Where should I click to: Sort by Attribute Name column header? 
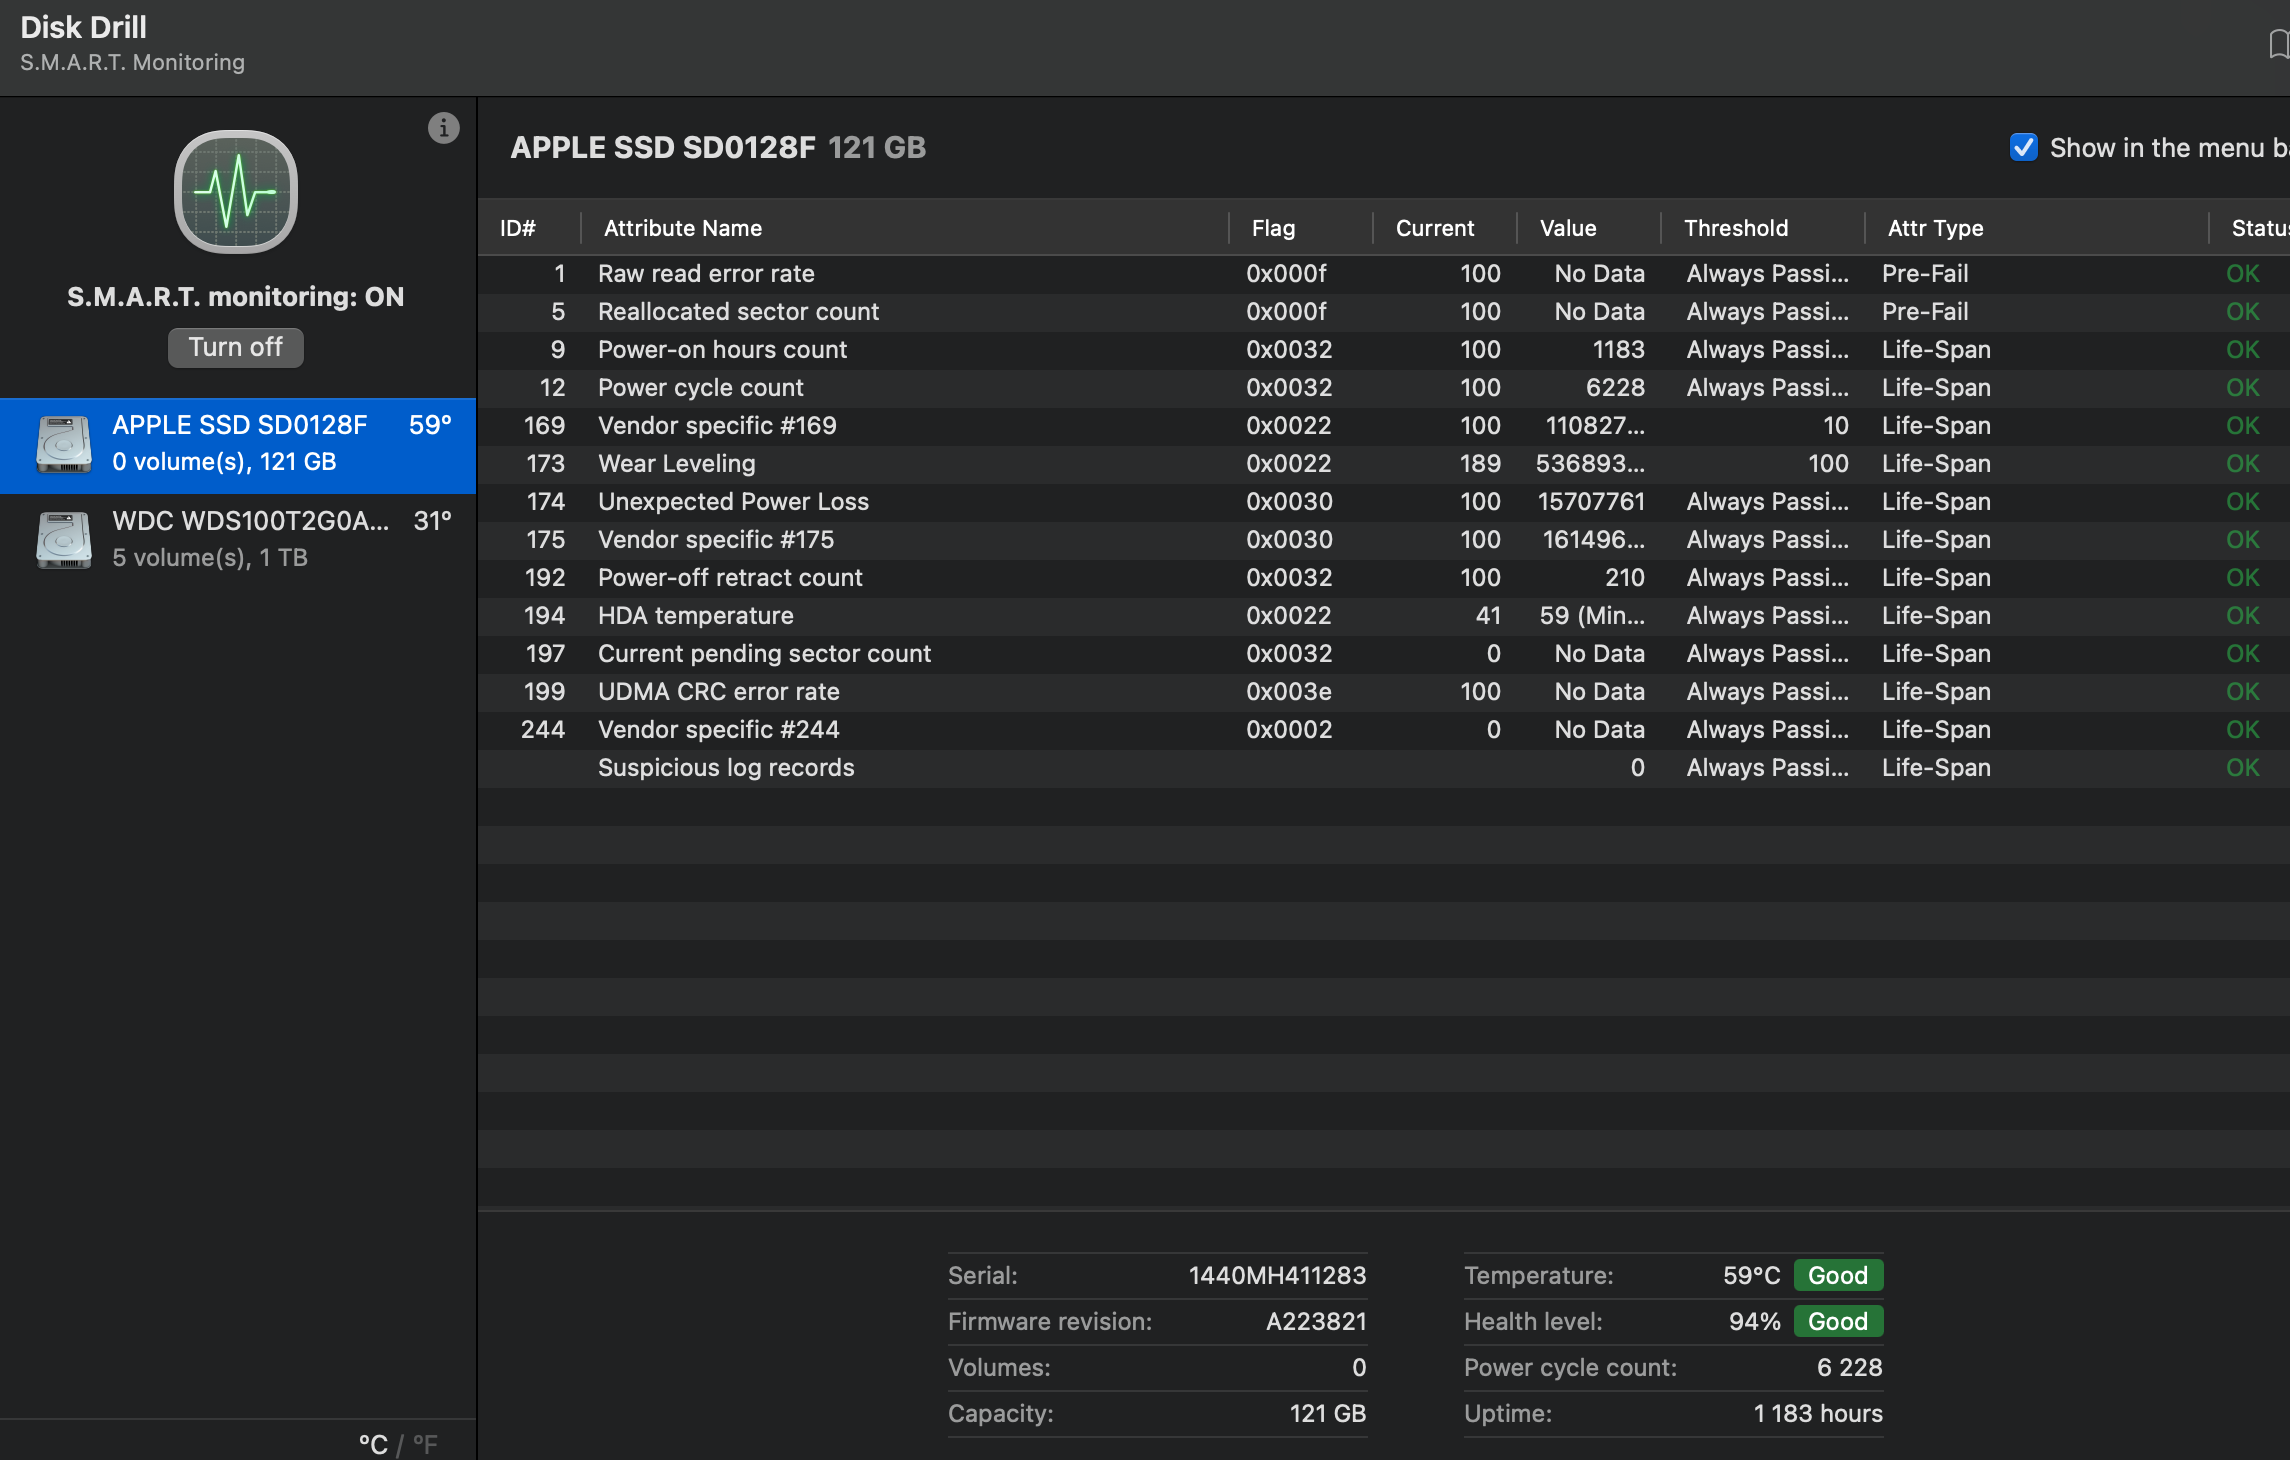pyautogui.click(x=683, y=228)
